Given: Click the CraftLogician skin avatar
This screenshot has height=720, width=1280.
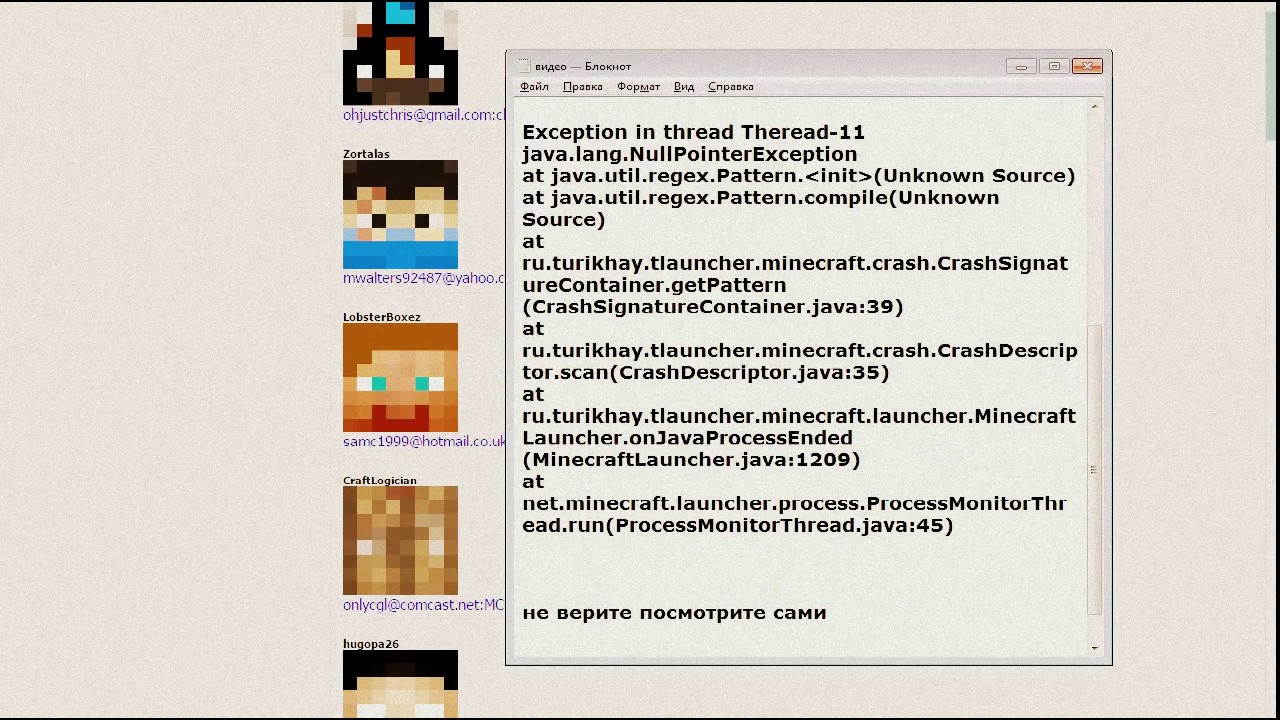Looking at the screenshot, I should click(400, 541).
